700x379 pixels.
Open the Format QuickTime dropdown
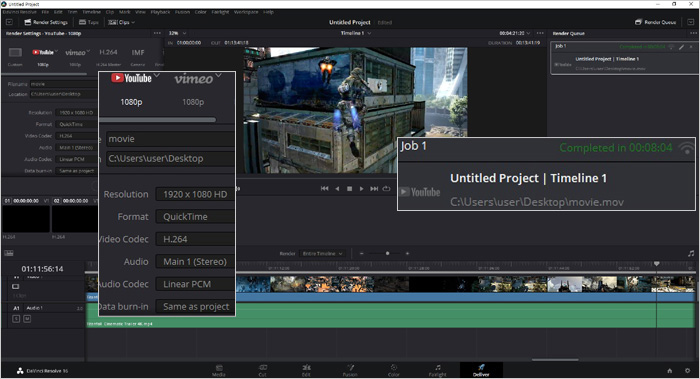pos(76,124)
